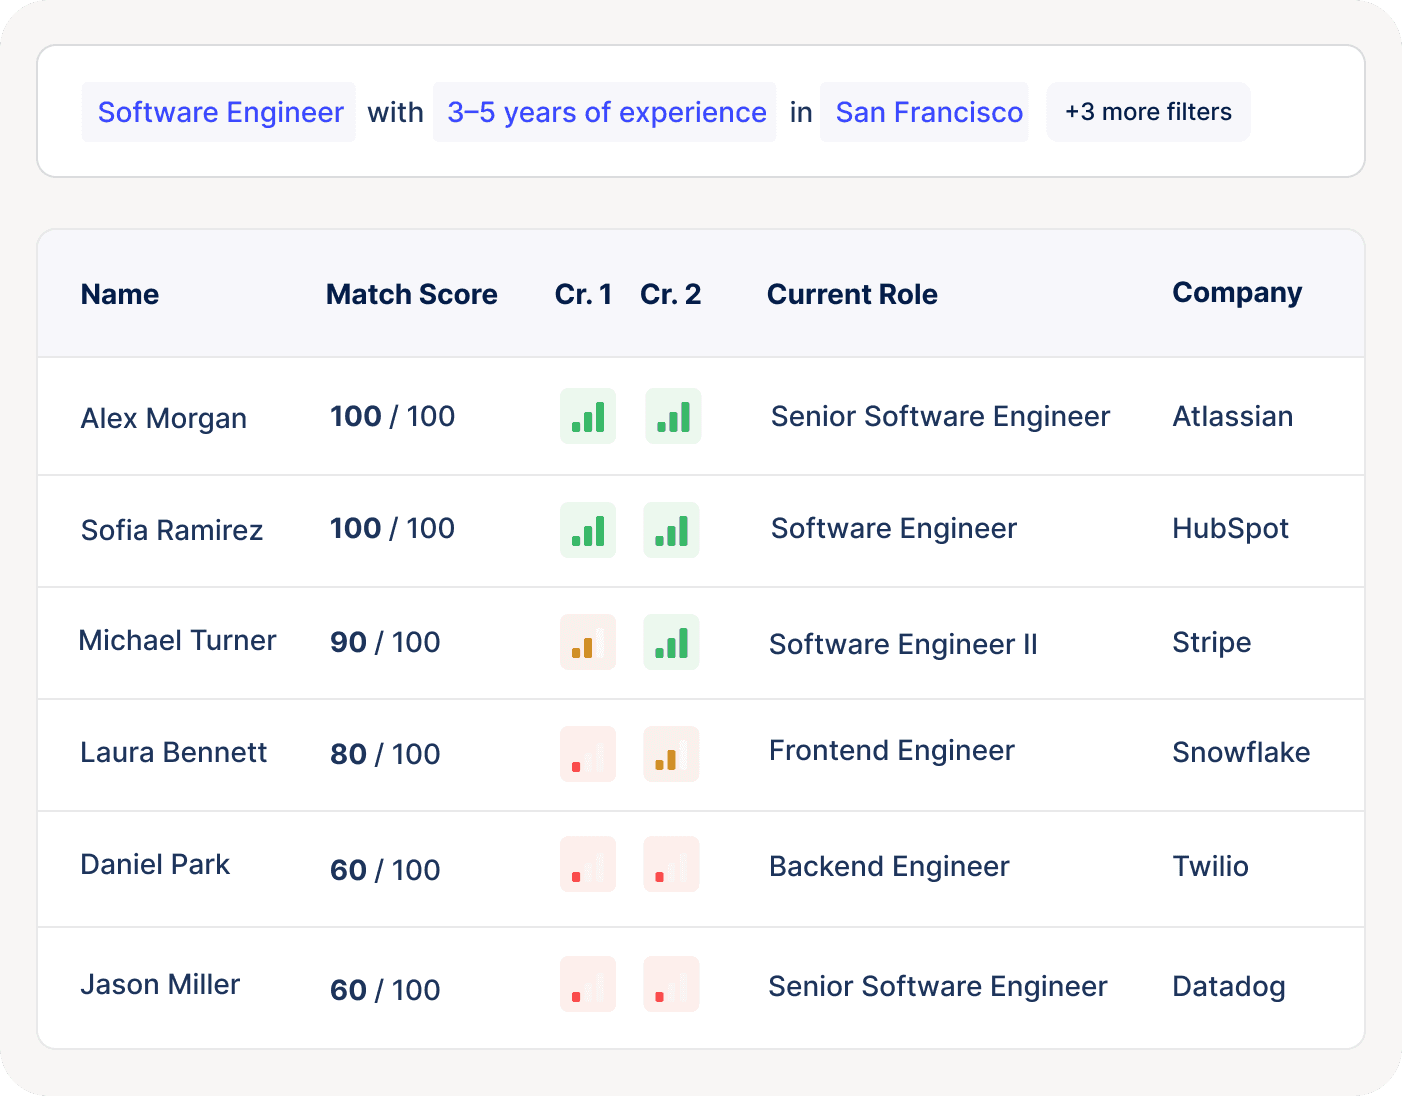Click Jason Miller's red Cr. 1 signal icon
The height and width of the screenshot is (1096, 1402).
[x=588, y=985]
